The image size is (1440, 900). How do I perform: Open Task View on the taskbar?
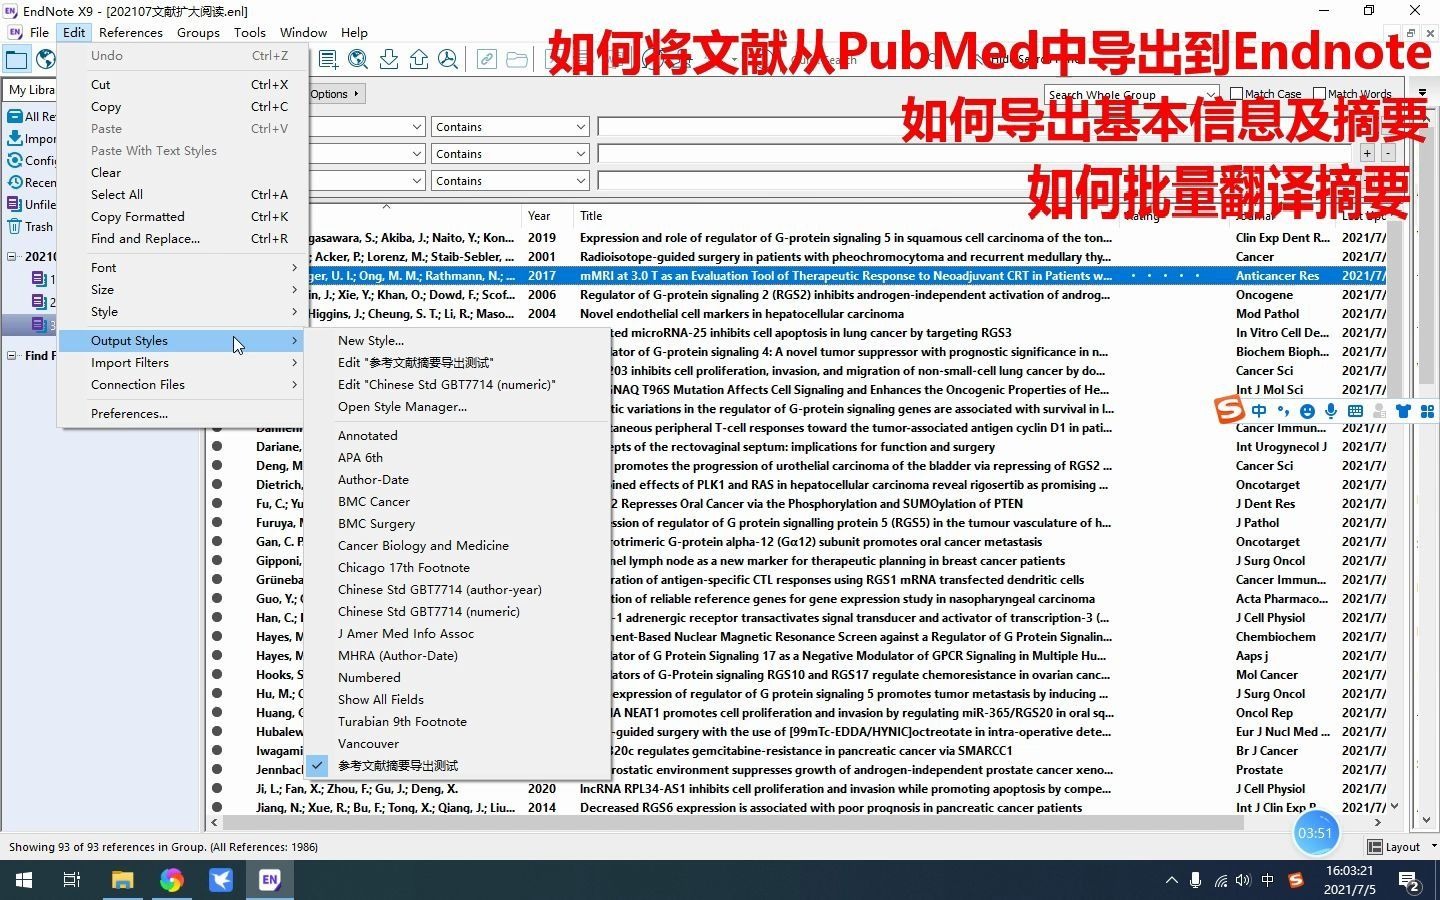point(72,880)
